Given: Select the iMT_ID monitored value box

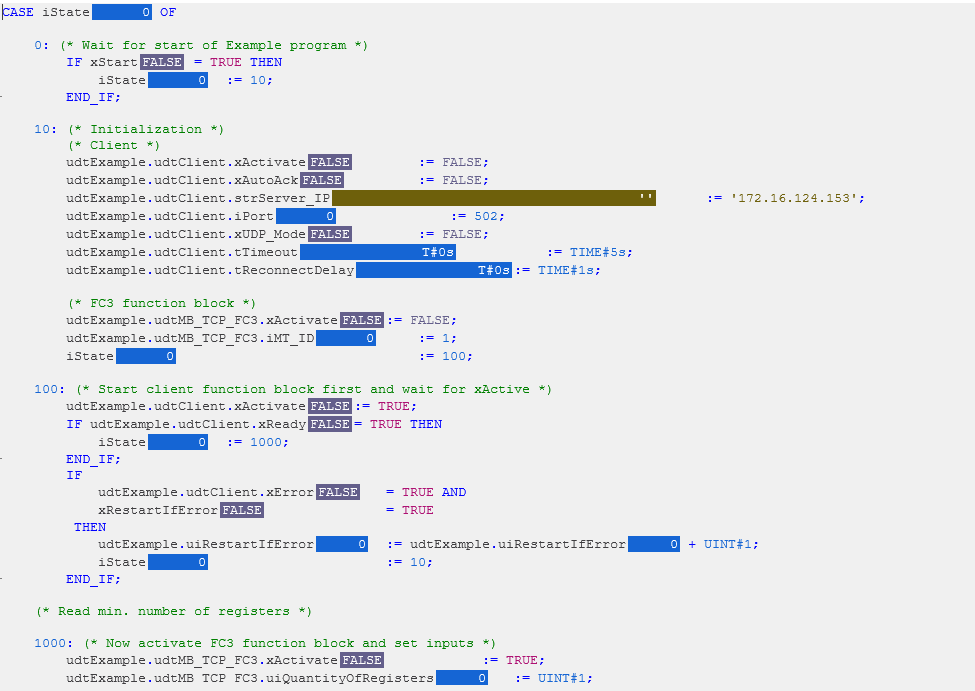Looking at the screenshot, I should (x=345, y=338).
